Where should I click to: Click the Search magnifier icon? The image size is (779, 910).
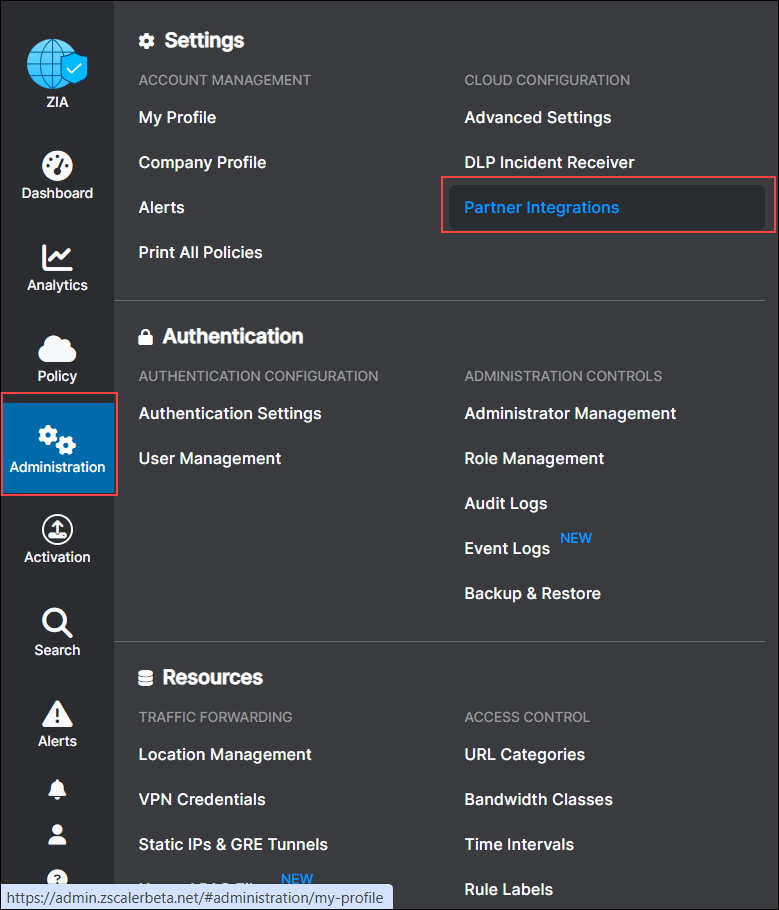[x=57, y=623]
